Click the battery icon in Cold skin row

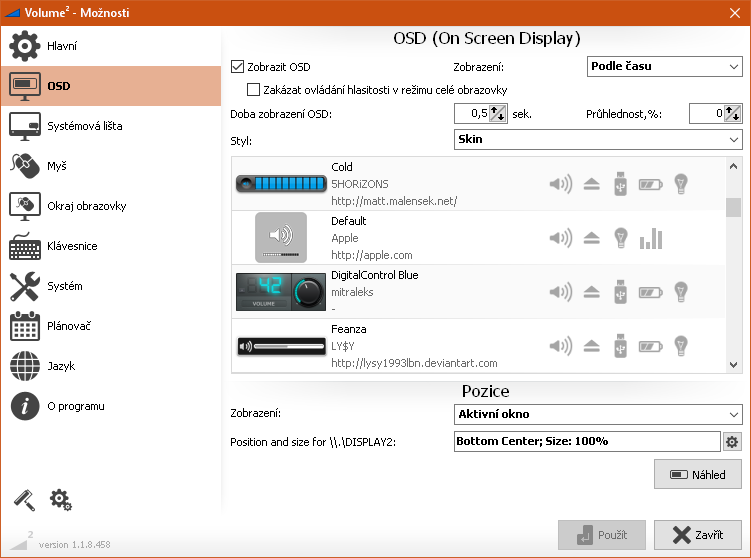pyautogui.click(x=650, y=184)
